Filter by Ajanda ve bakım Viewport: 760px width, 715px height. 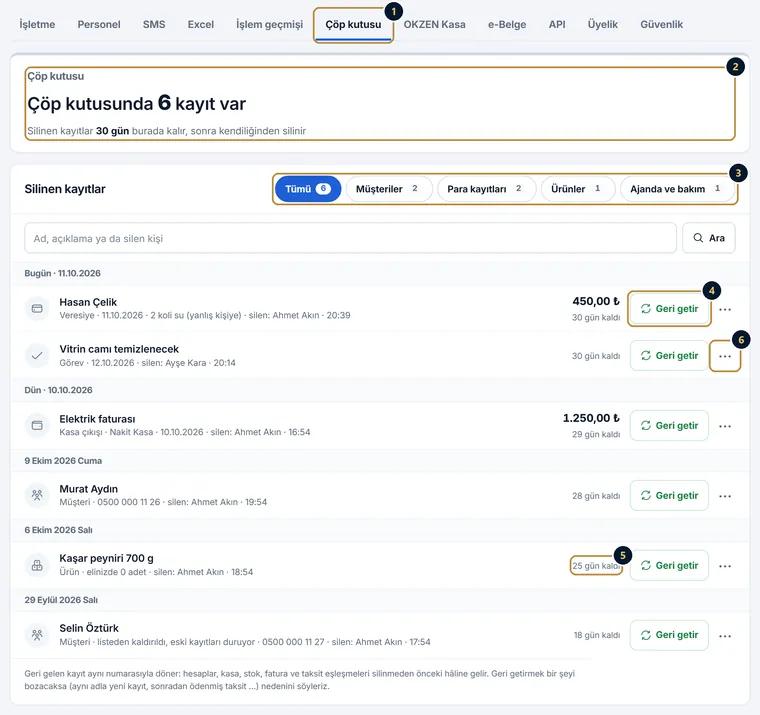tap(677, 189)
